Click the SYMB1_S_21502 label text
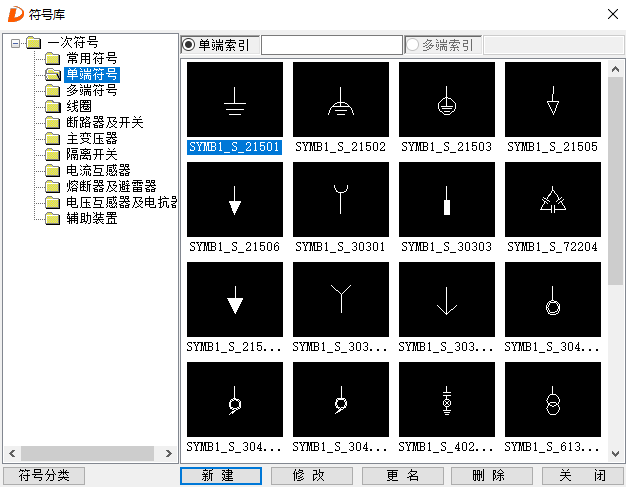The height and width of the screenshot is (487, 626). click(341, 147)
